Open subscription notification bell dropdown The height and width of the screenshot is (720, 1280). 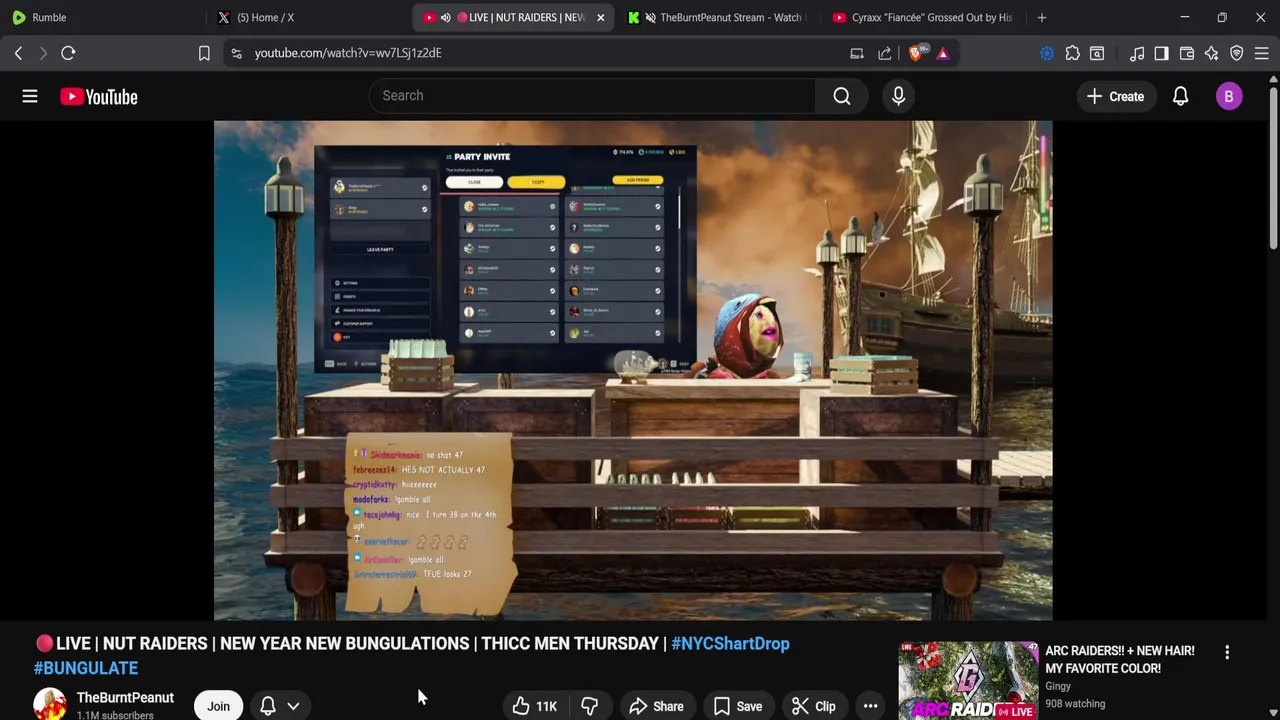[x=280, y=706]
